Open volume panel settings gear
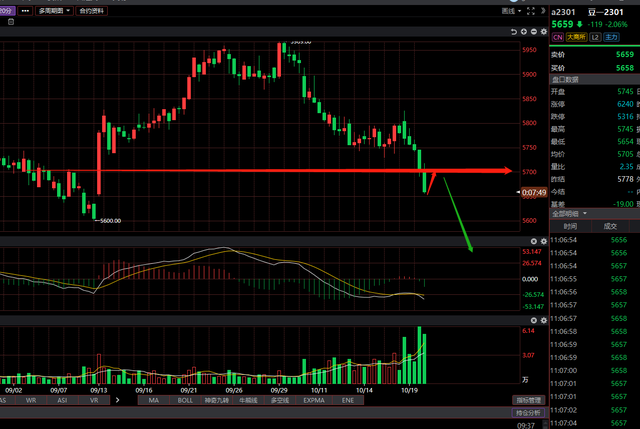This screenshot has width=640, height=429. [544, 320]
